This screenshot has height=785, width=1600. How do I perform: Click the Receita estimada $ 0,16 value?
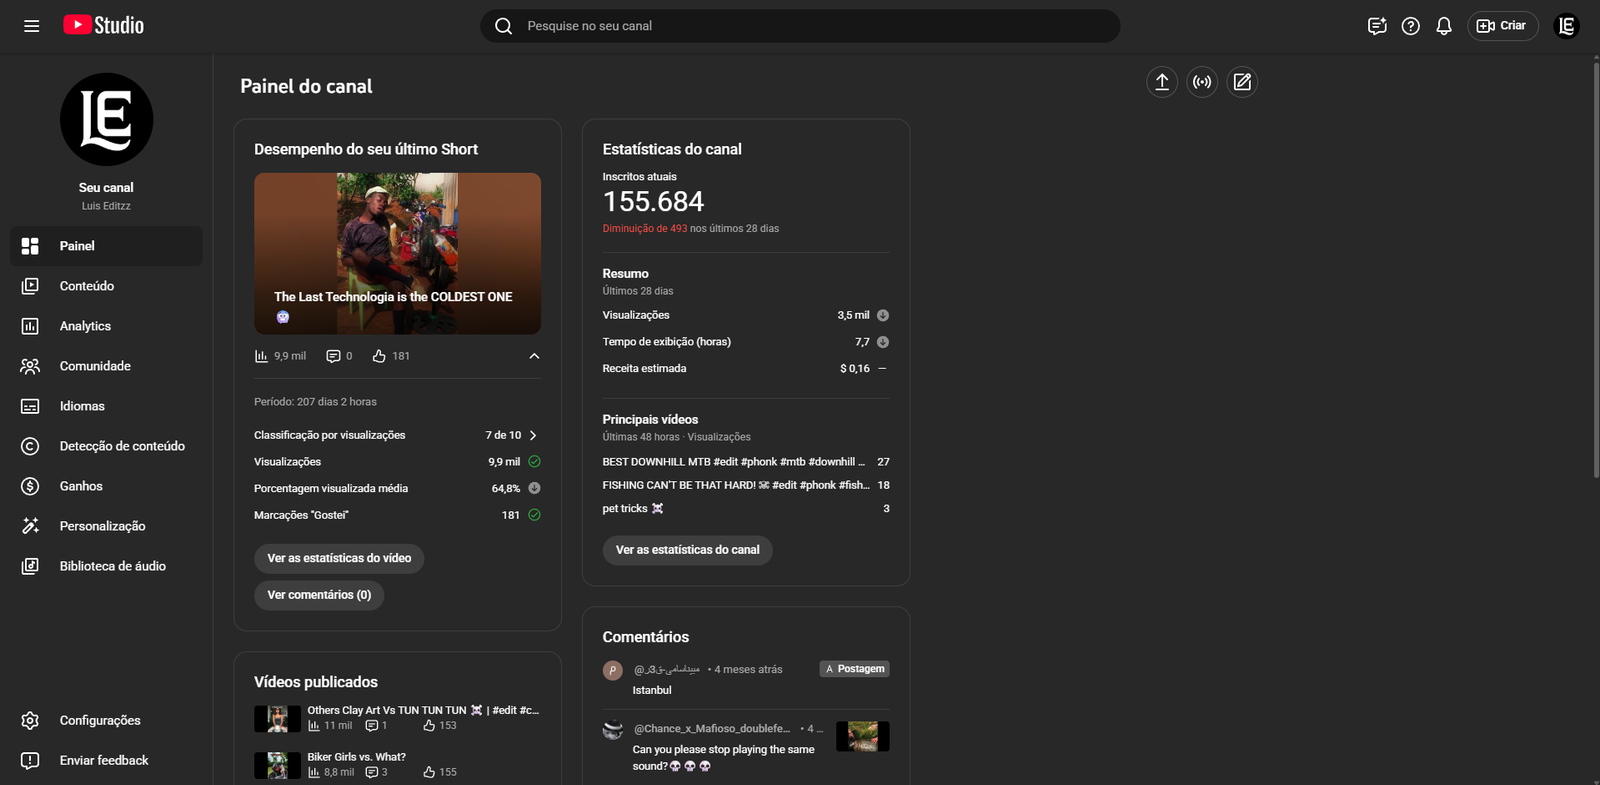pos(855,369)
